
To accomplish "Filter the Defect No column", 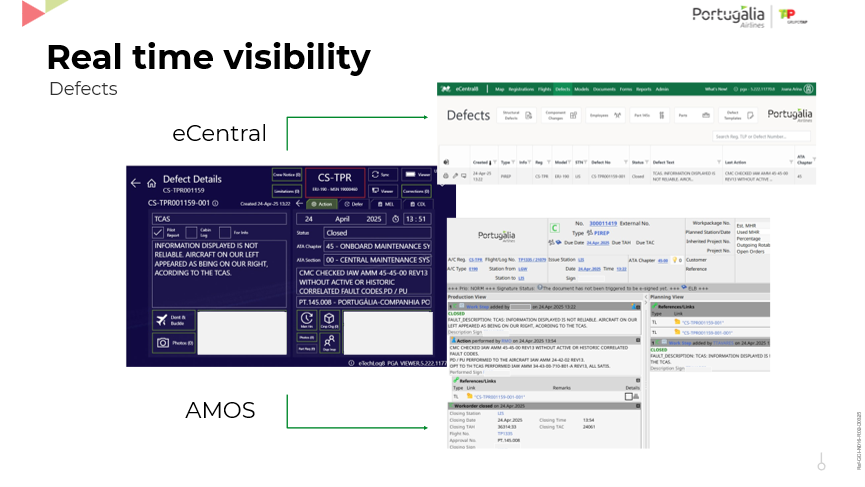I will (626, 162).
